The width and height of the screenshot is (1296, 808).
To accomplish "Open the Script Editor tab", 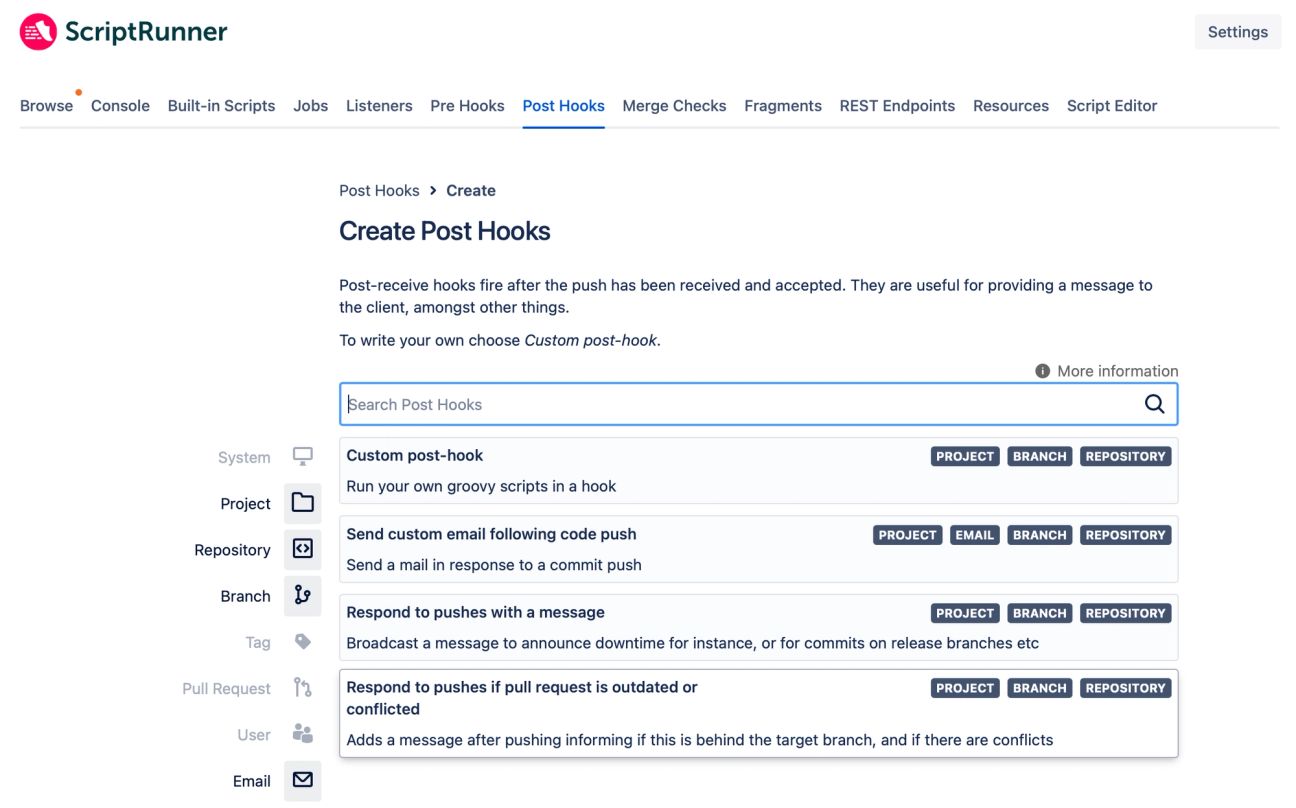I will click(x=1112, y=106).
